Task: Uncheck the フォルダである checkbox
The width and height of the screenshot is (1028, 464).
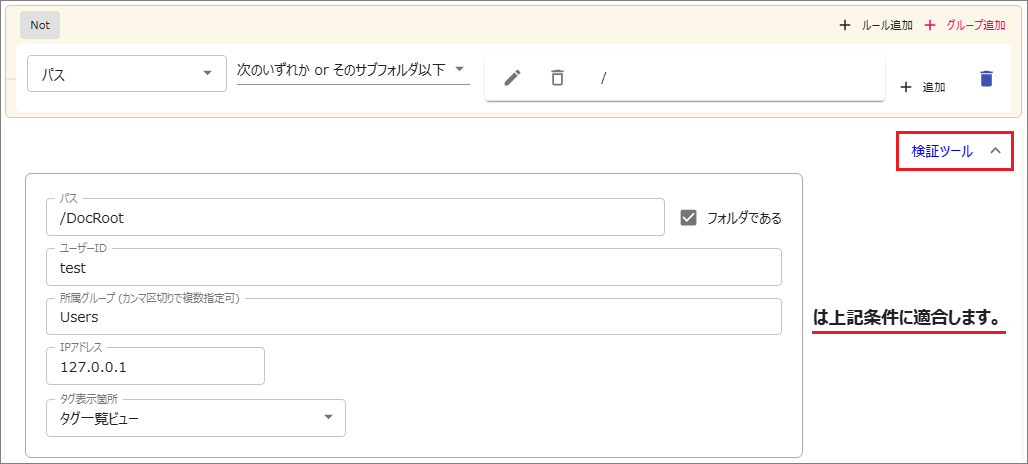Action: pyautogui.click(x=688, y=217)
